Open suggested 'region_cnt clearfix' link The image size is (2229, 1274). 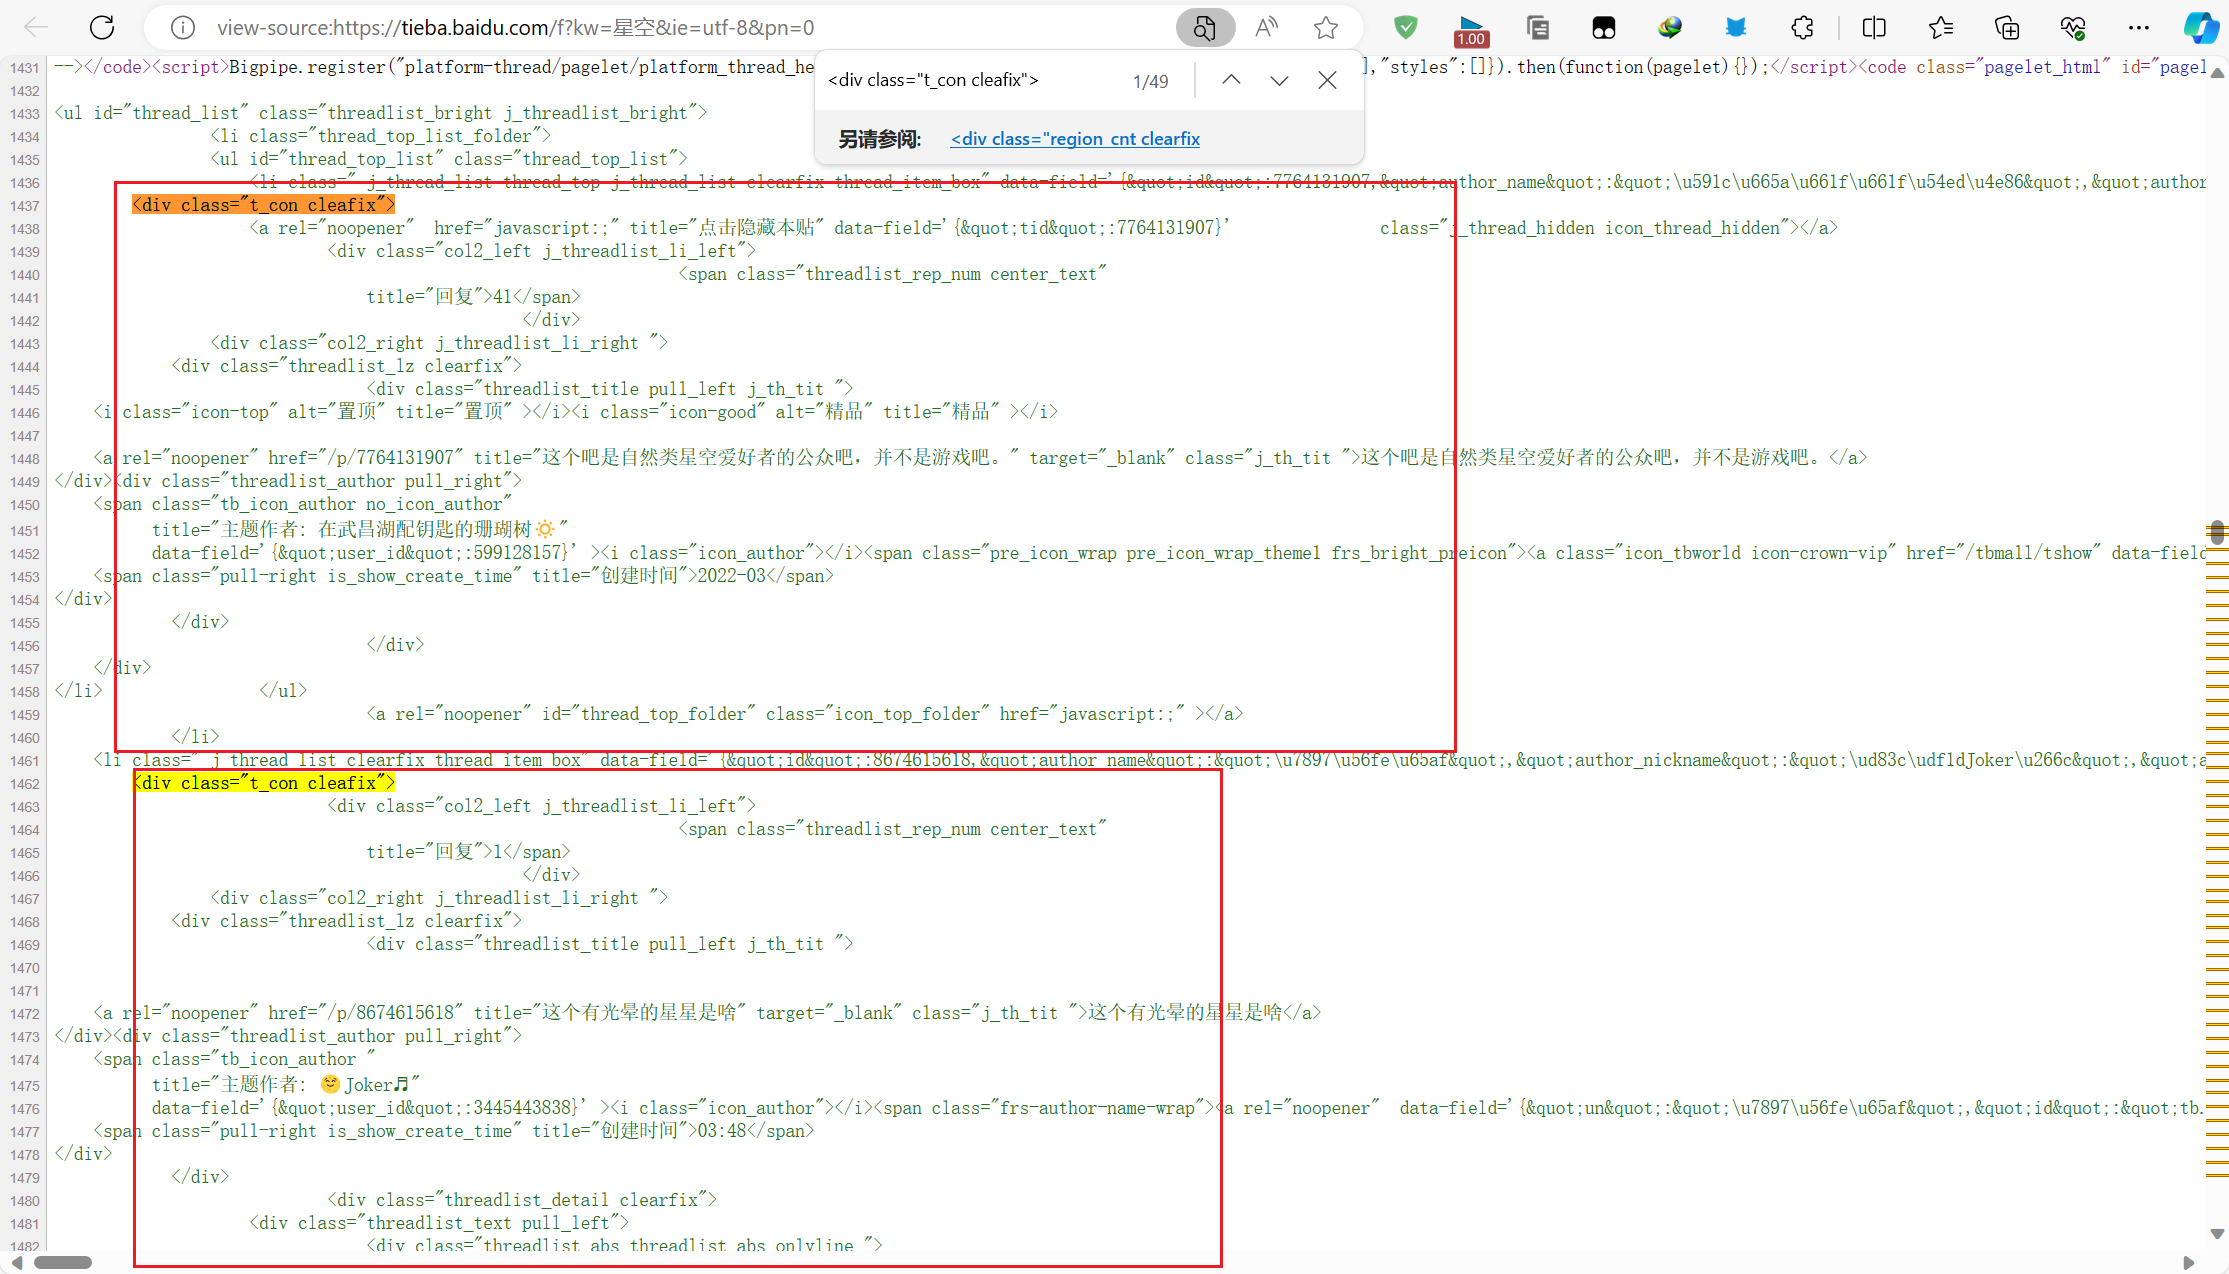click(x=1075, y=139)
